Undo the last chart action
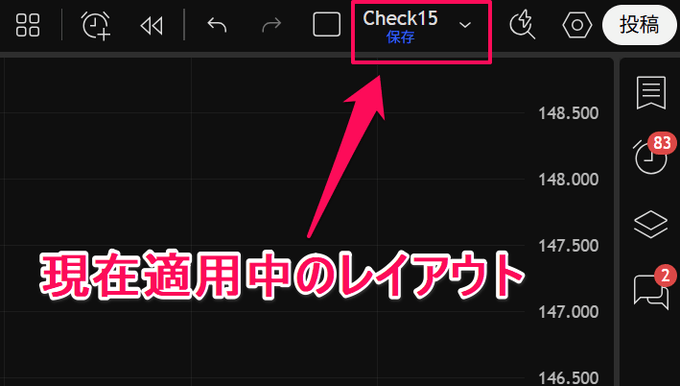 click(217, 25)
